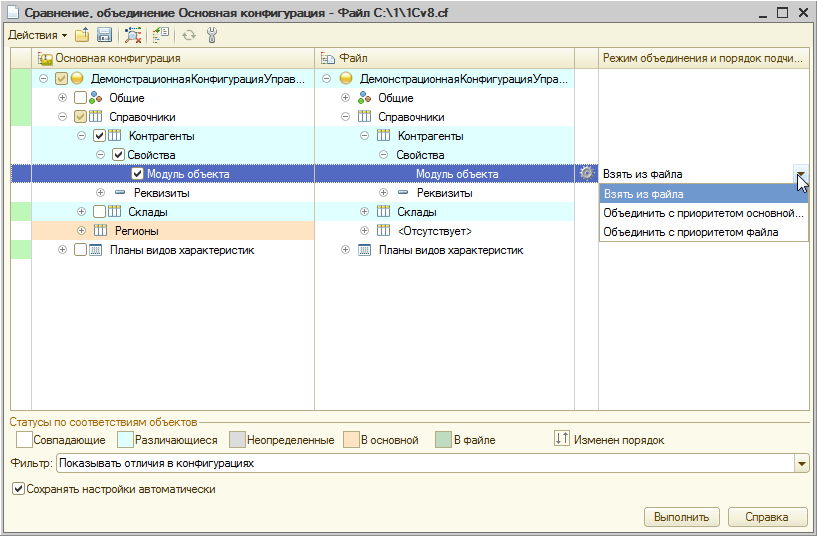The image size is (817, 536).
Task: Click the checklist mark-by-subsystems toolbar icon
Action: [x=161, y=35]
